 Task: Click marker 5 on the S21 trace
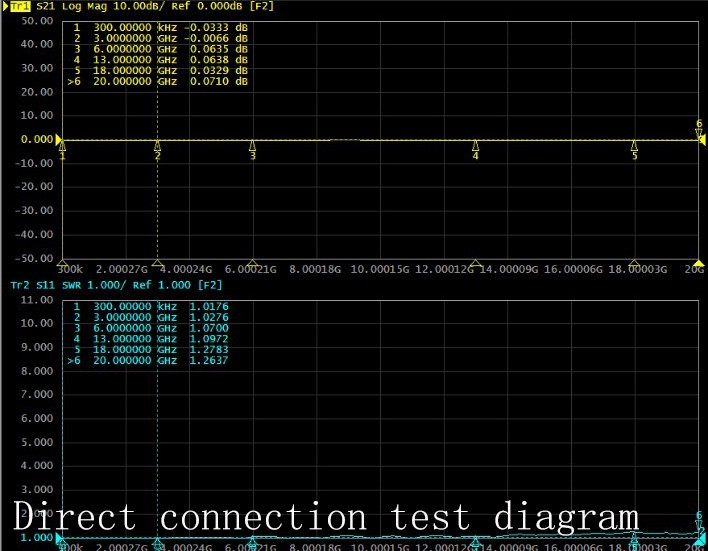tap(634, 150)
